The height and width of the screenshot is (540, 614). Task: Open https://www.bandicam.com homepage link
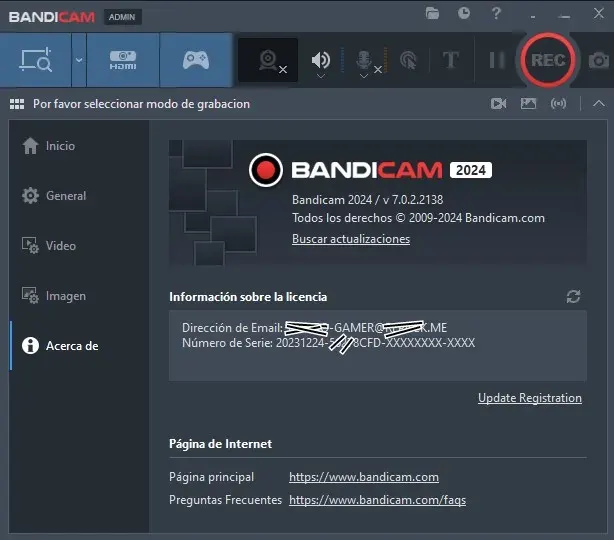point(364,477)
